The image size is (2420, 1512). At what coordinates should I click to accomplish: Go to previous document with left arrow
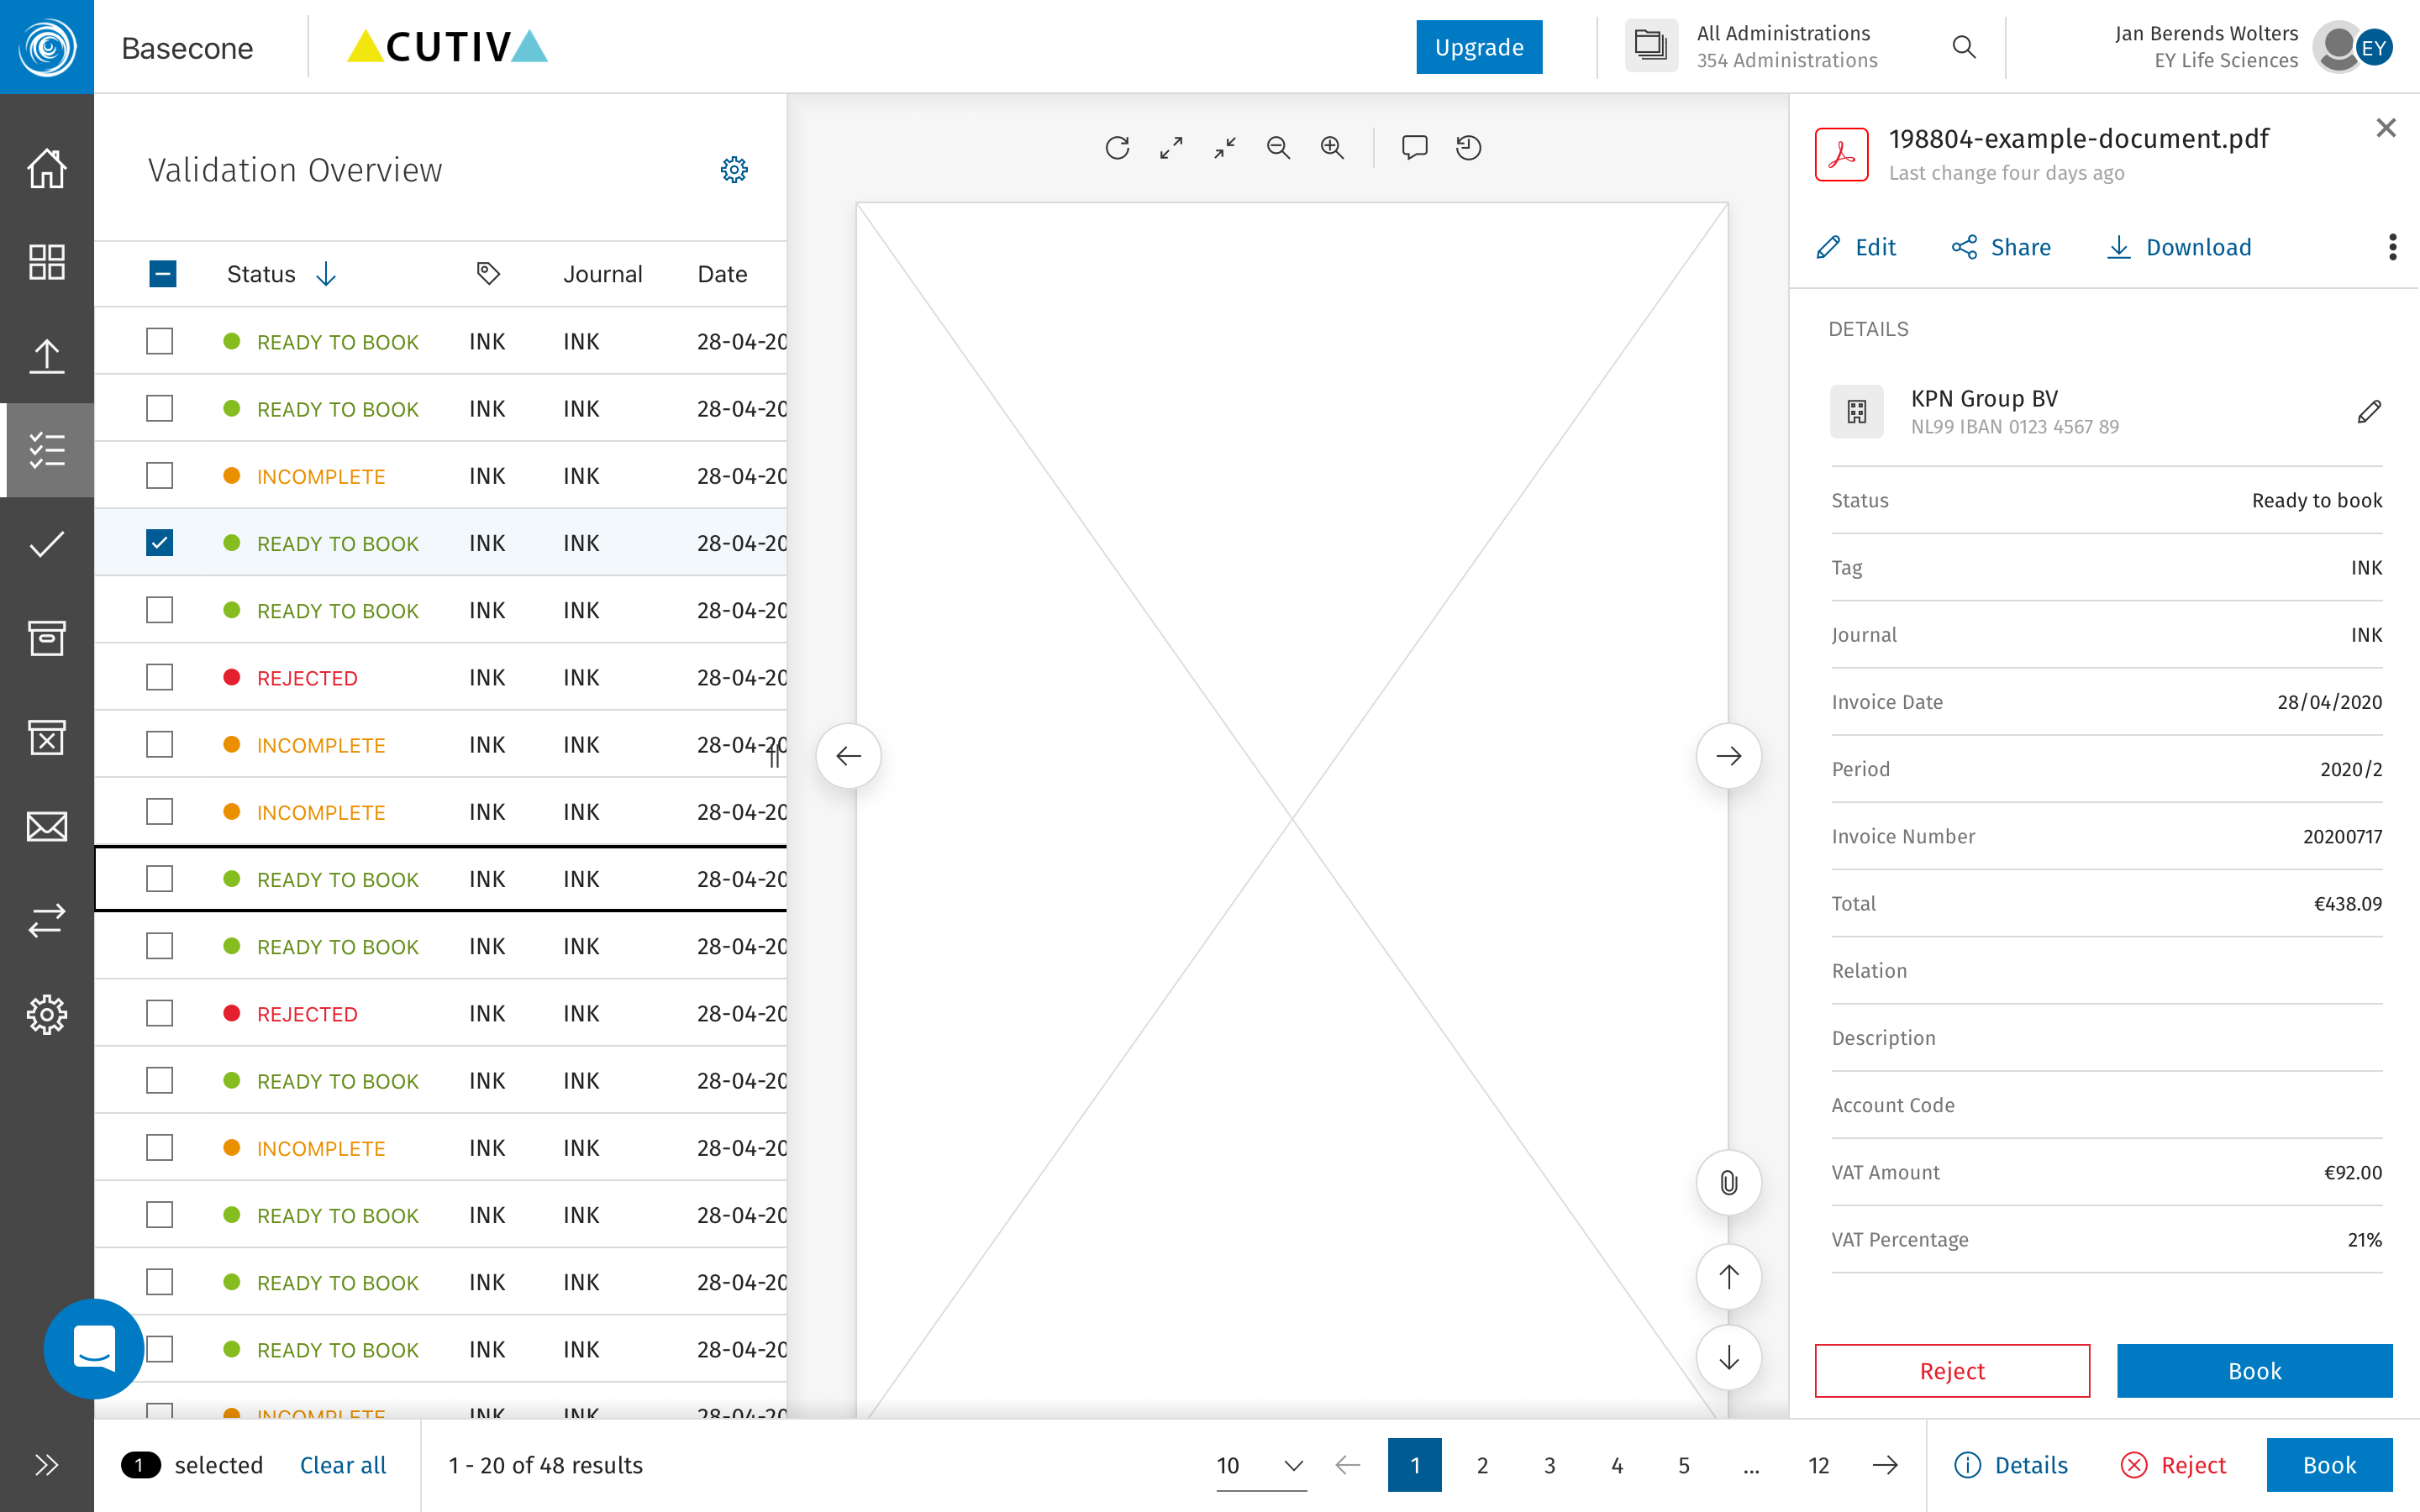(x=848, y=756)
